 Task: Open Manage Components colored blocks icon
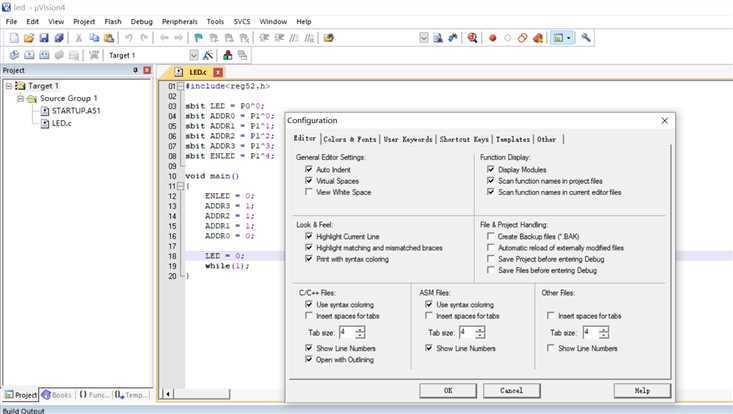click(x=228, y=55)
